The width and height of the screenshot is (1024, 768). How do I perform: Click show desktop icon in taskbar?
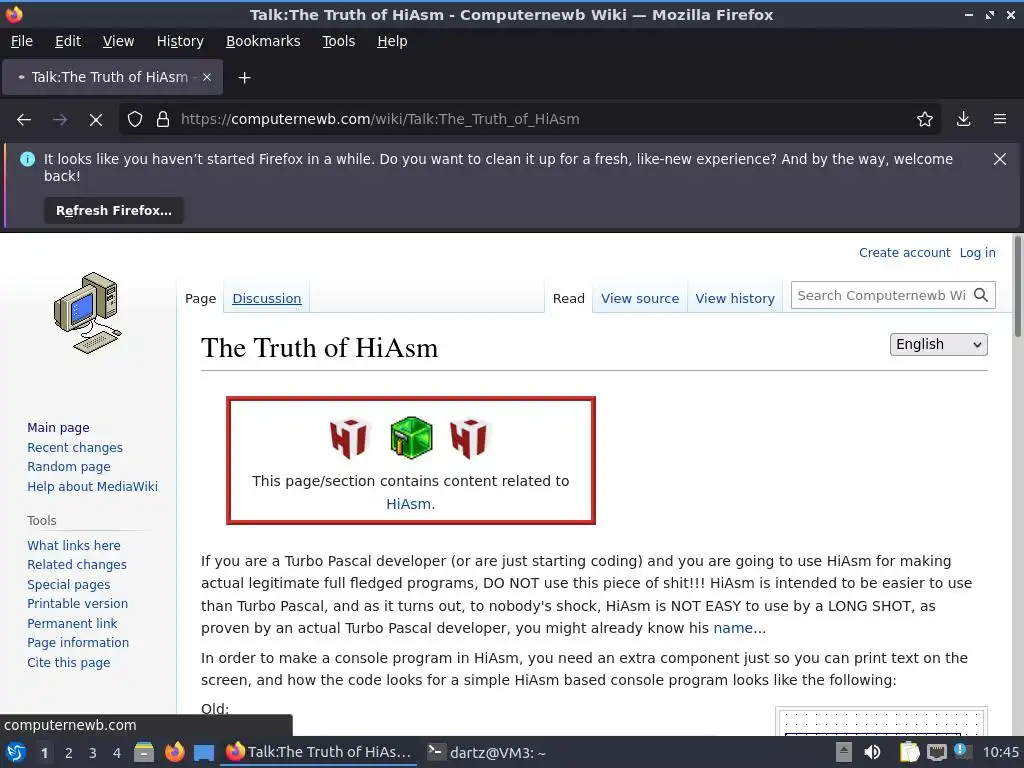[x=204, y=753]
